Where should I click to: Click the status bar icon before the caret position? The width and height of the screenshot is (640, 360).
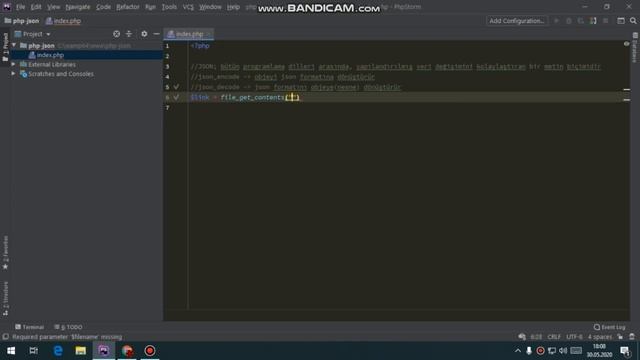(x=522, y=337)
